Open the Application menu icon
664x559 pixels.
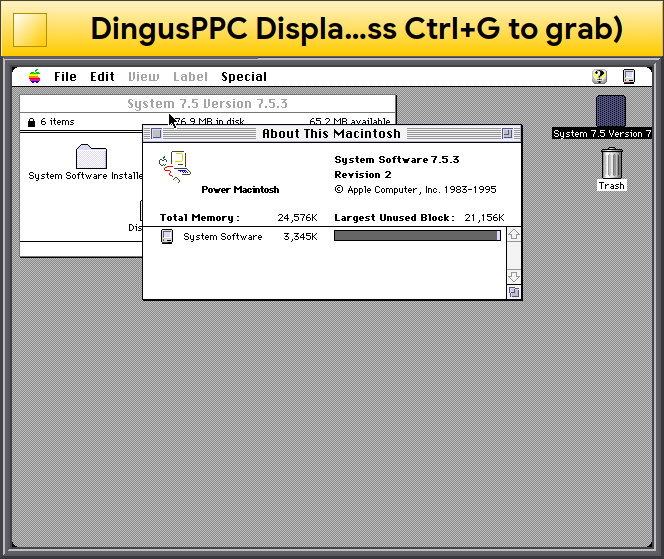coord(629,77)
